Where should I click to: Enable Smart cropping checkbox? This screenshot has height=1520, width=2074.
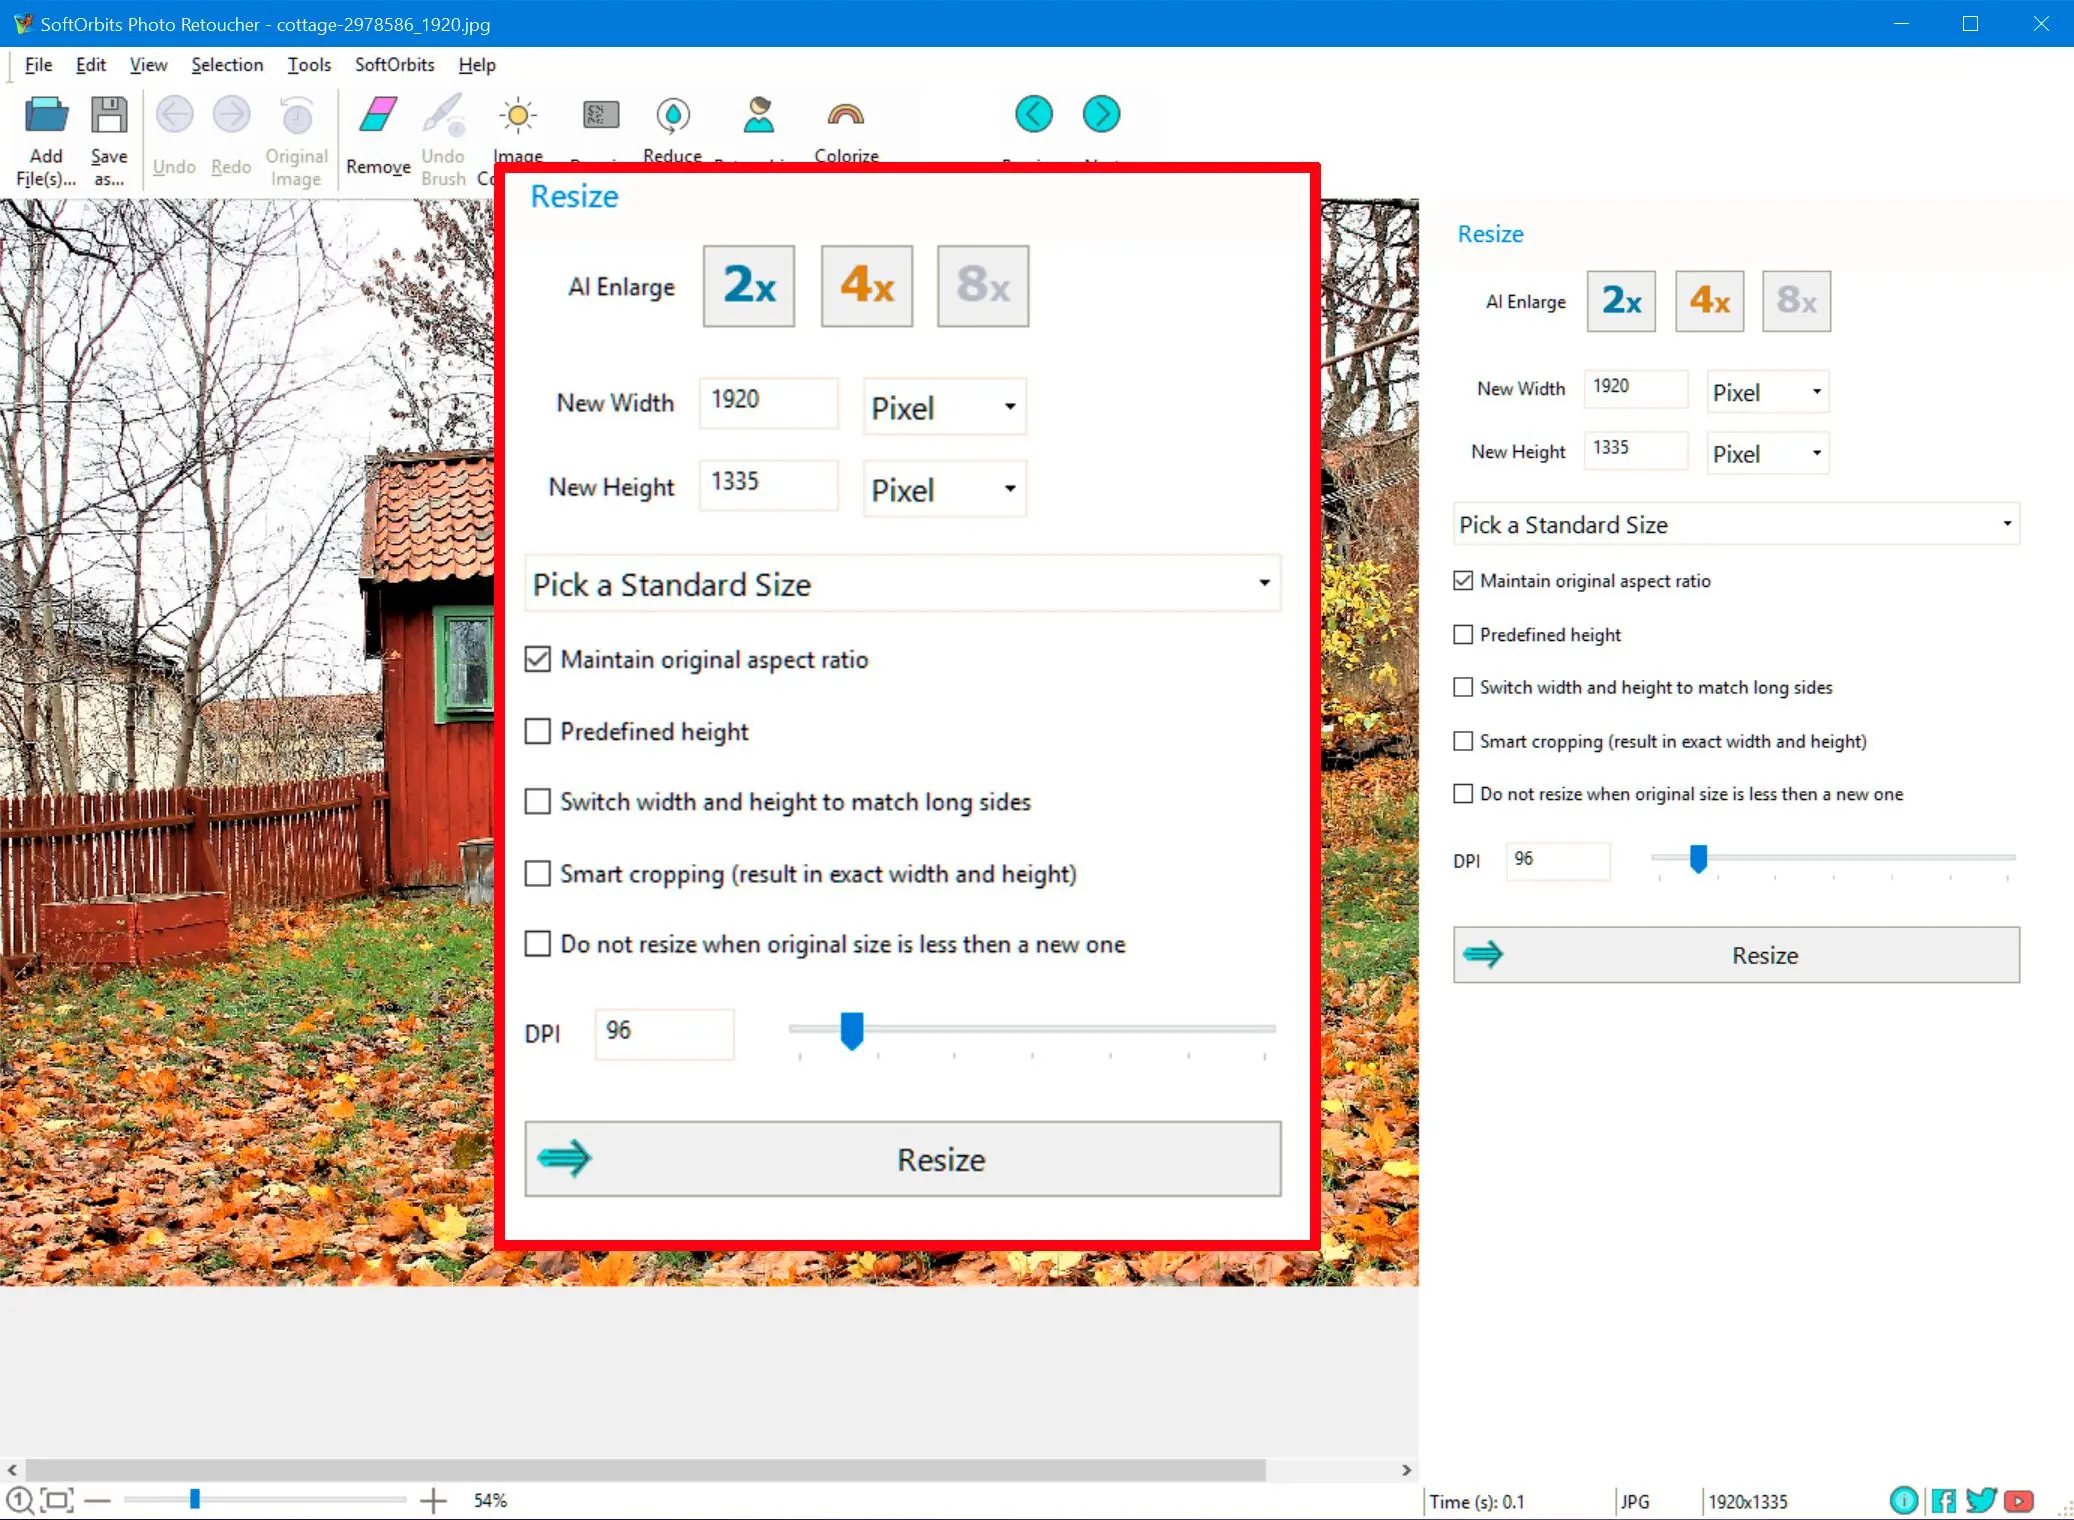pyautogui.click(x=538, y=873)
